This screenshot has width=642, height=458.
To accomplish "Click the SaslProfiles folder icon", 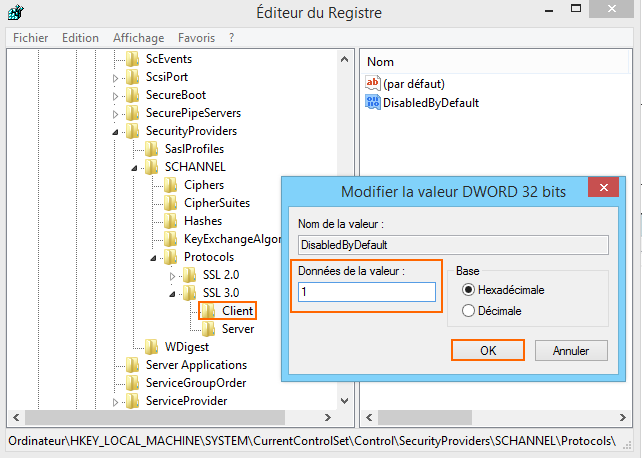I will [151, 149].
